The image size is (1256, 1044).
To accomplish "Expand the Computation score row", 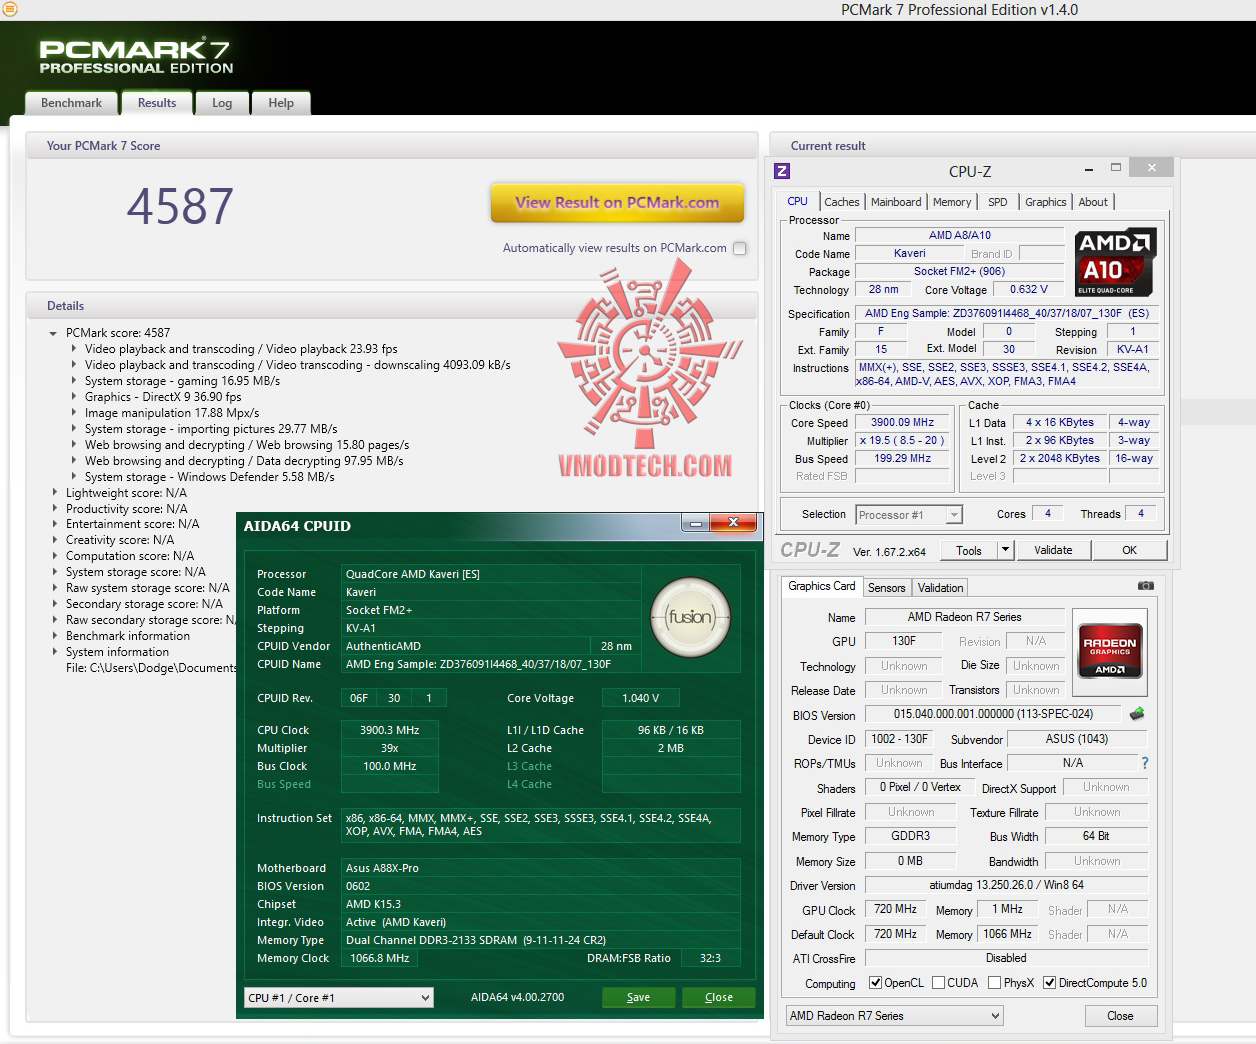I will pos(55,556).
